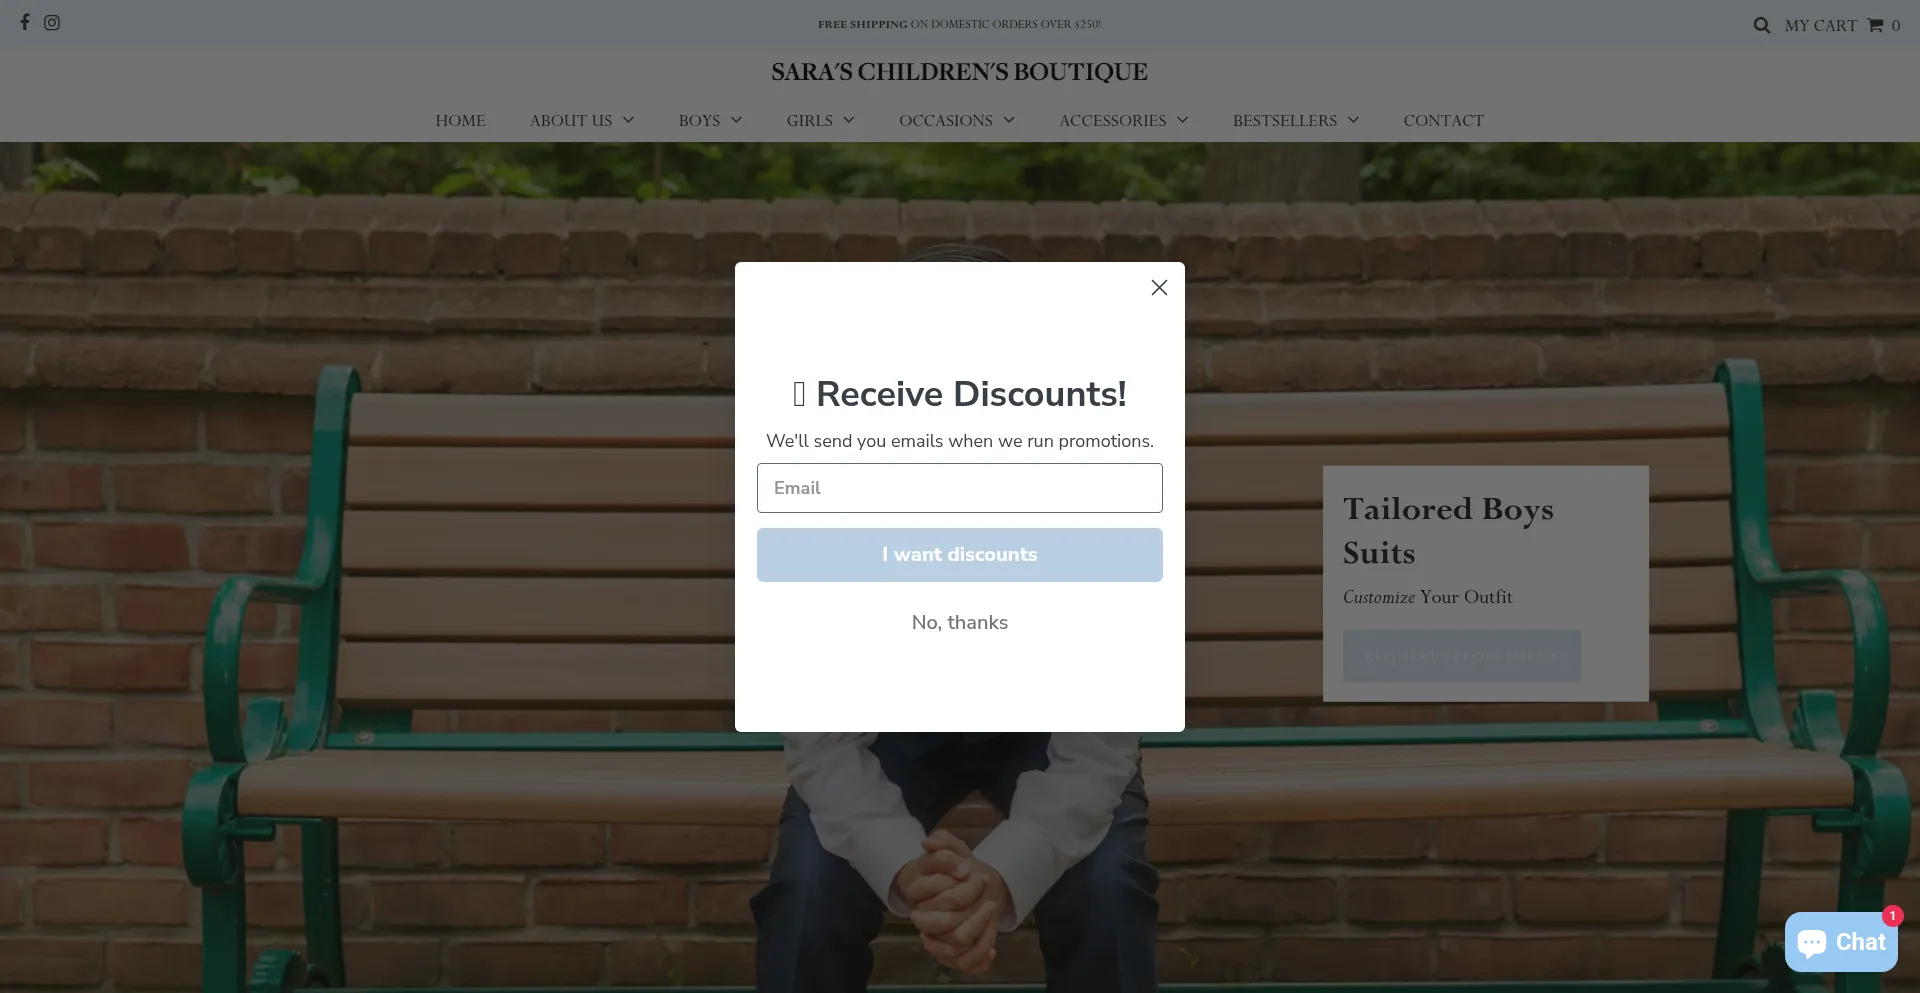Expand the Girls menu chevron
The image size is (1920, 993).
(x=849, y=120)
